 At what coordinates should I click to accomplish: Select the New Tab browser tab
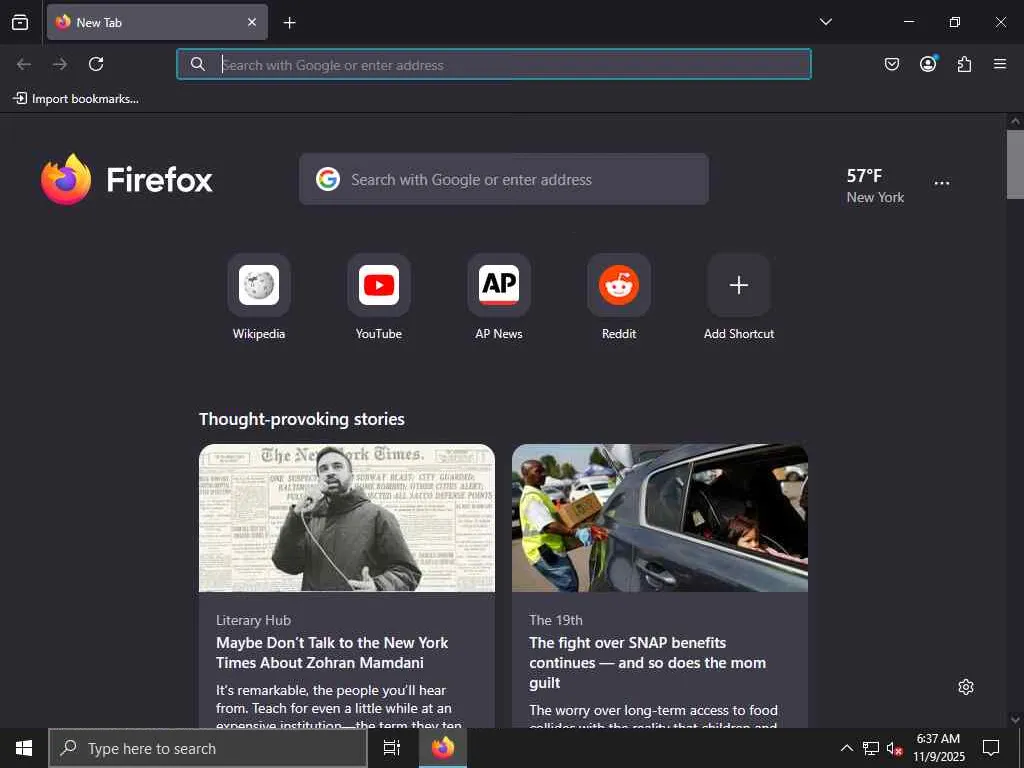pyautogui.click(x=157, y=22)
